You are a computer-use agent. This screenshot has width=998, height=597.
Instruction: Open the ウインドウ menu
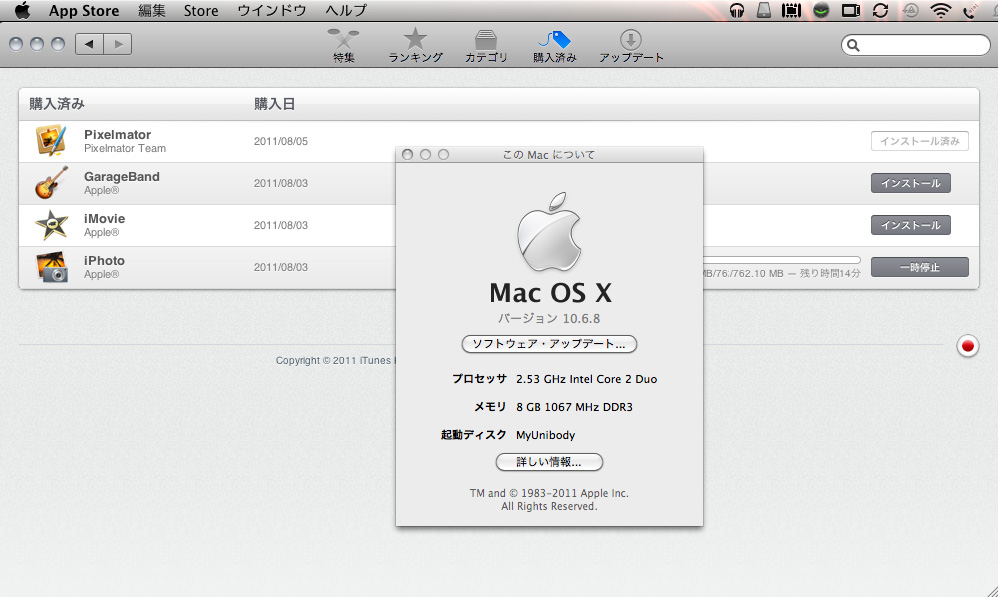pyautogui.click(x=272, y=10)
